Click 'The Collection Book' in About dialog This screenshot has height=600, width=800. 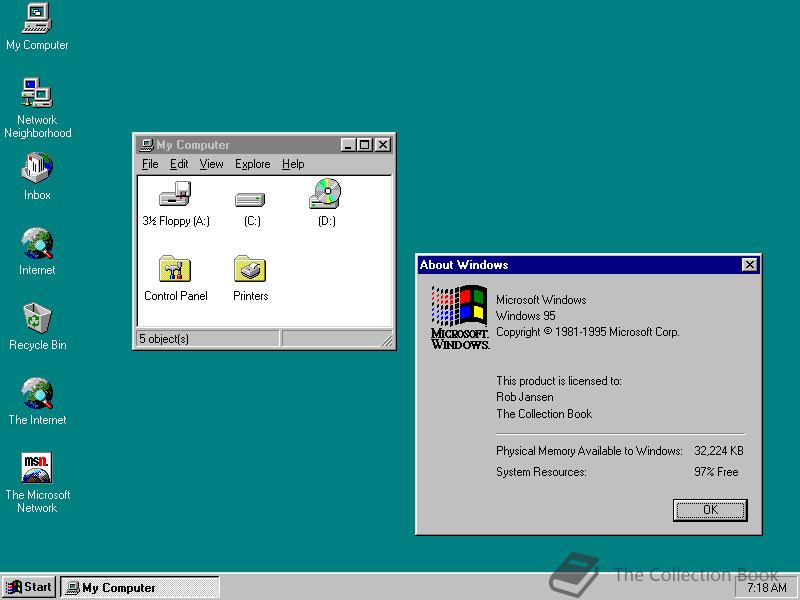[544, 414]
